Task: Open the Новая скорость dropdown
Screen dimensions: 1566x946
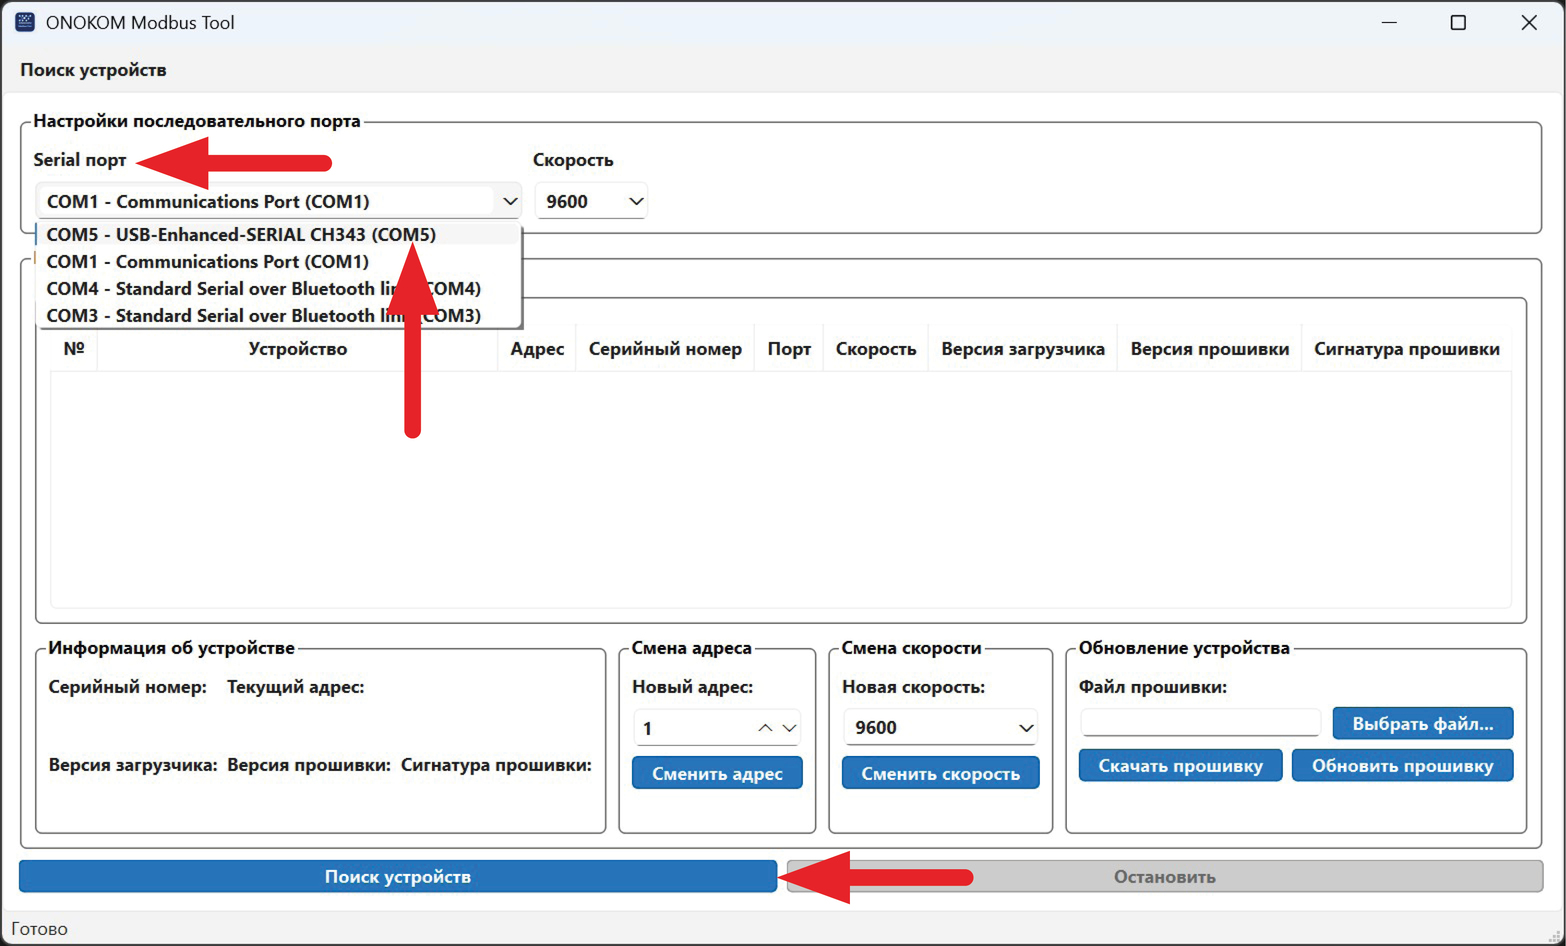Action: 940,728
